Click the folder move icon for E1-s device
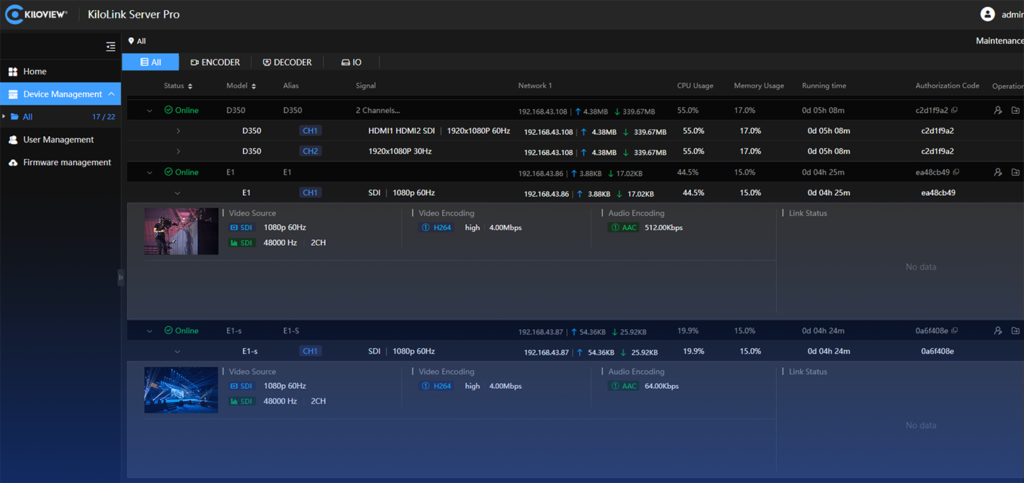This screenshot has height=483, width=1024. point(1015,330)
